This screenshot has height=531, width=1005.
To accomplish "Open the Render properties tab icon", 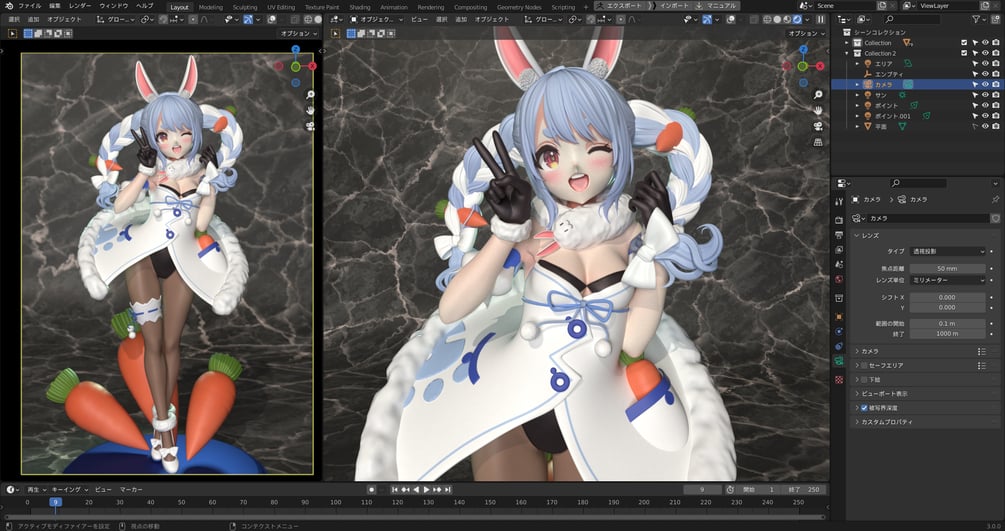I will (839, 220).
